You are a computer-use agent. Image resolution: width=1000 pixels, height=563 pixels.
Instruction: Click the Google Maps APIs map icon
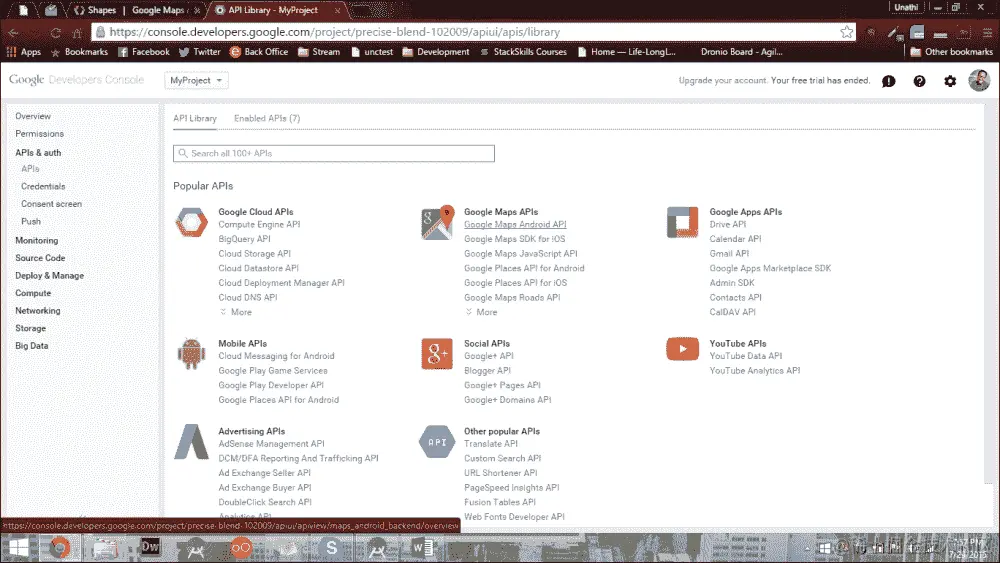438,223
